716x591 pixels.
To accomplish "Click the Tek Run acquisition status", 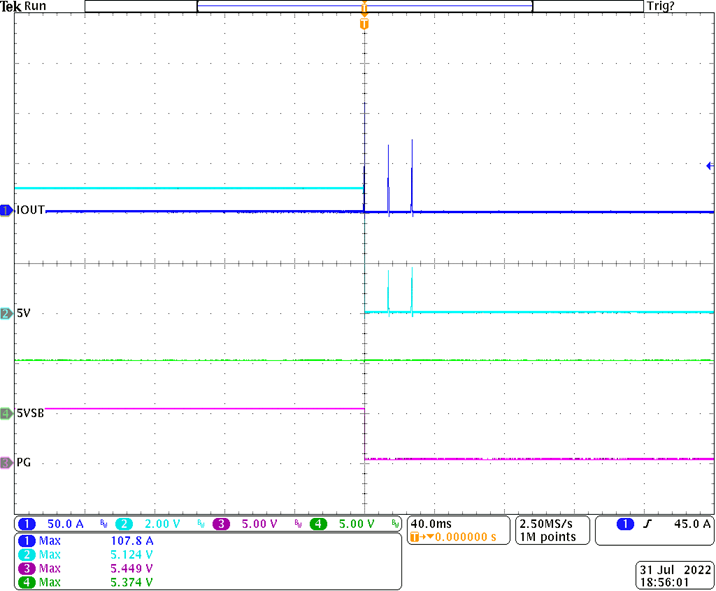I will tap(23, 6).
